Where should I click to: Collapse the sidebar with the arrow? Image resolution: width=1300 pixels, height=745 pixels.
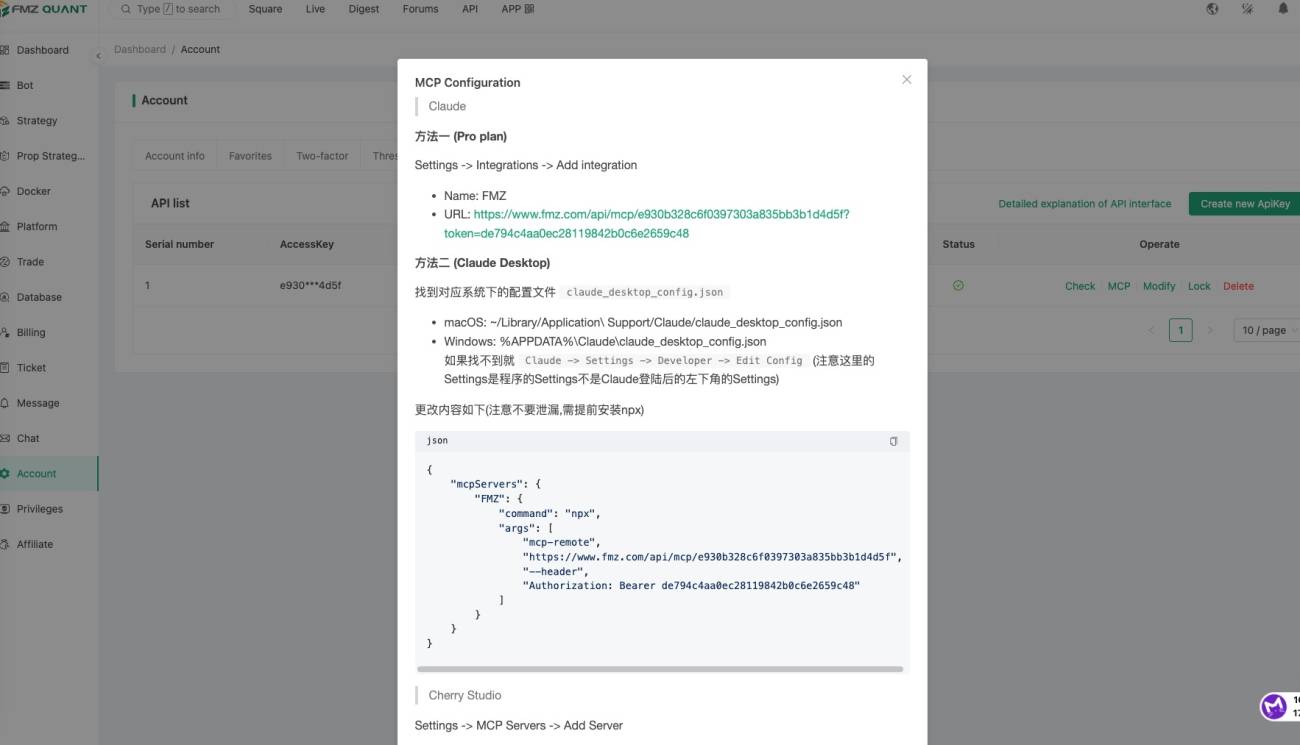click(98, 56)
